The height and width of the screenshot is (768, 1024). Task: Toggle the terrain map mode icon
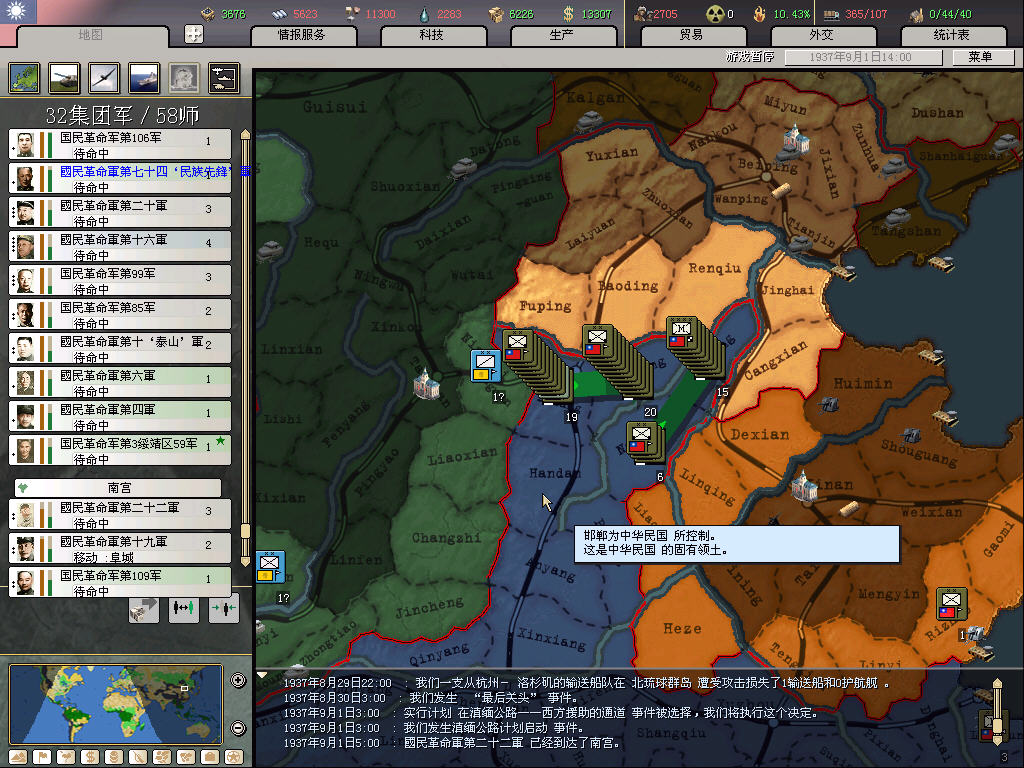pos(19,756)
